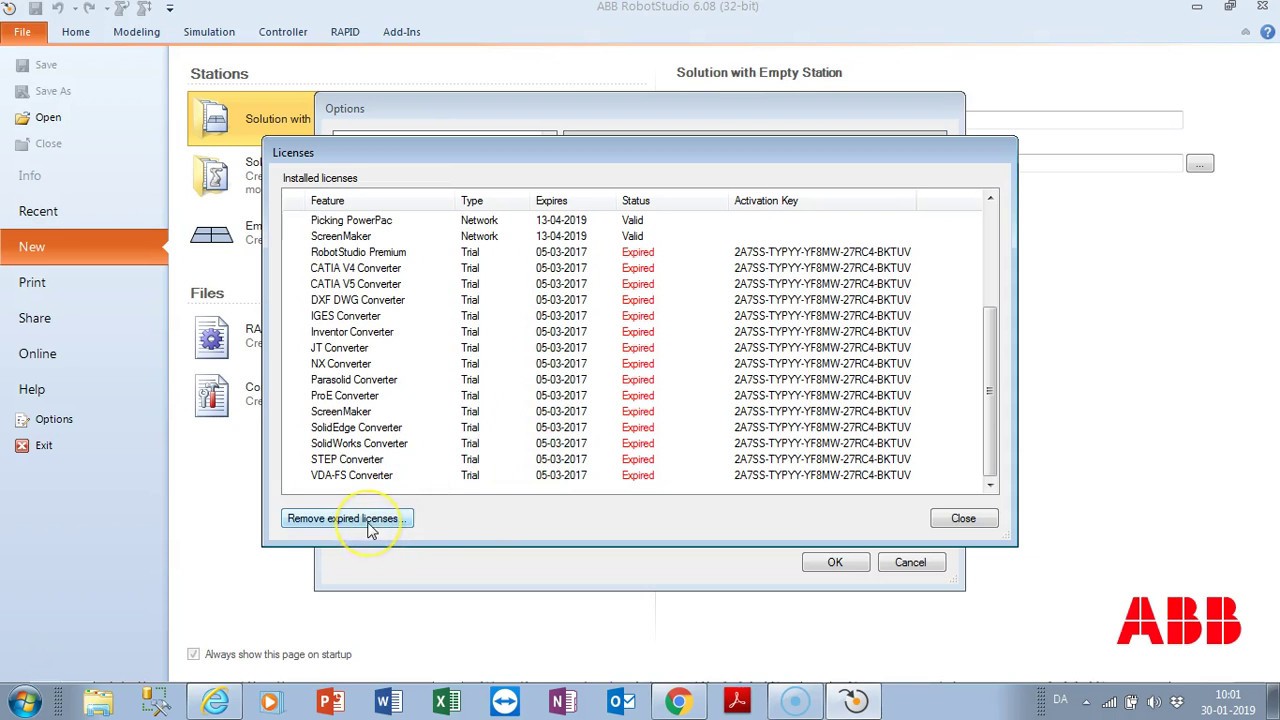1280x720 pixels.
Task: Open the Add-Ins ribbon tab
Action: pyautogui.click(x=401, y=32)
